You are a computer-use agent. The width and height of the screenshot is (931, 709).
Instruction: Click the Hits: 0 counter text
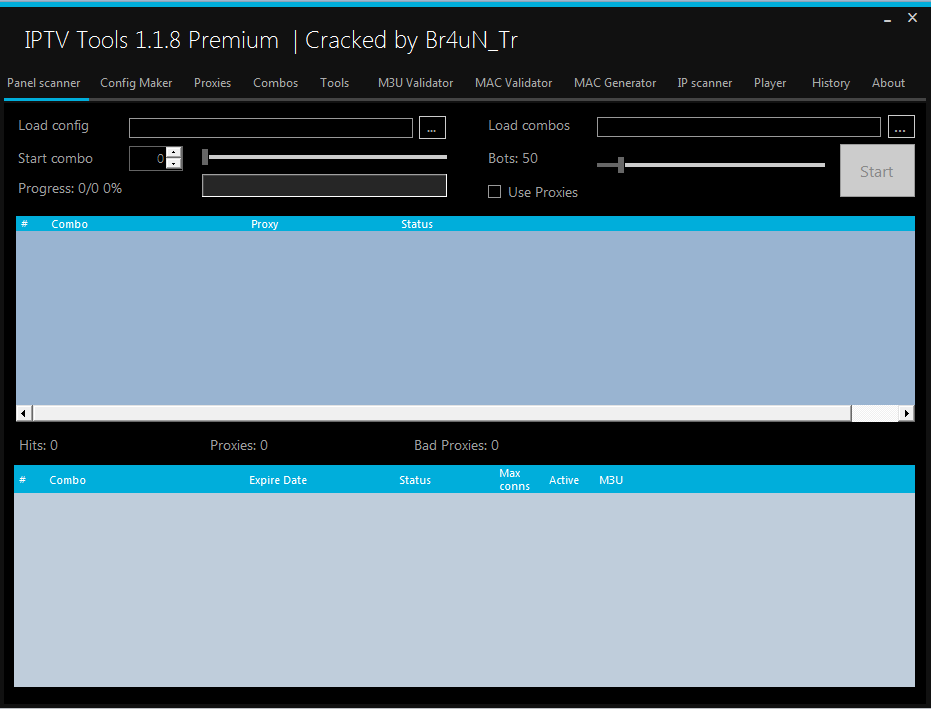39,445
